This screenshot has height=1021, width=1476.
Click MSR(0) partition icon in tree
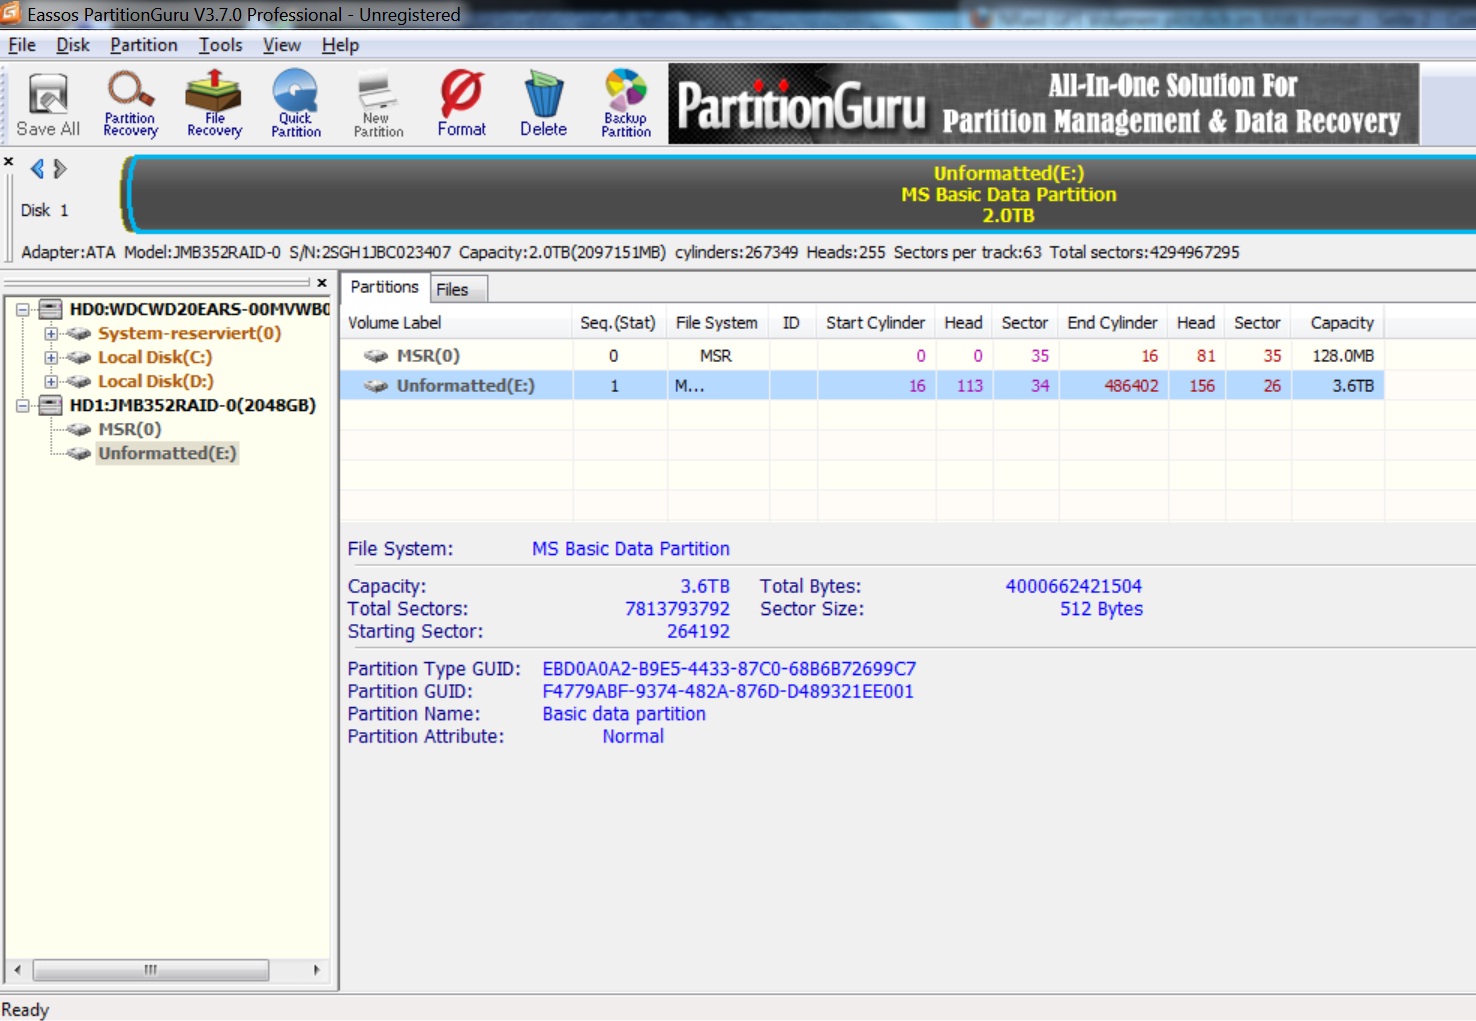pos(79,429)
